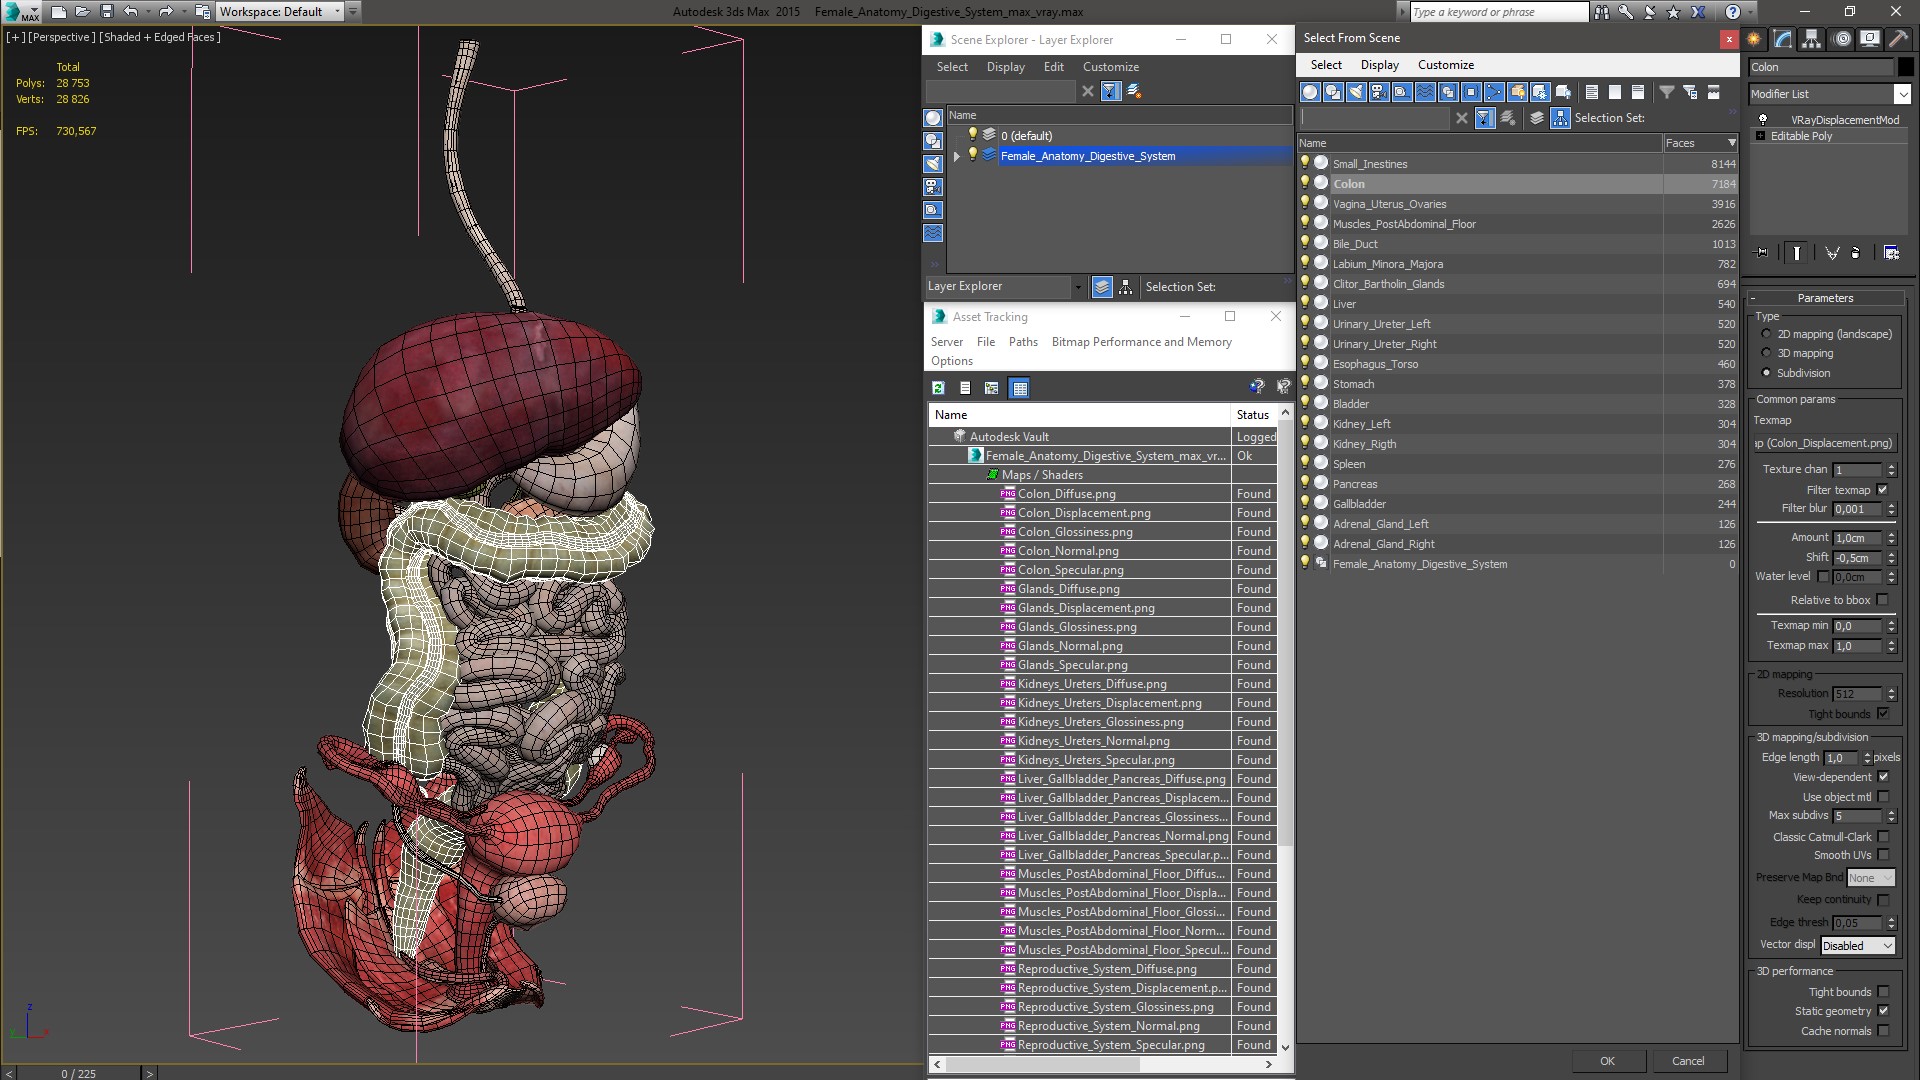Image resolution: width=1920 pixels, height=1080 pixels.
Task: Click the layers icon in Layer Explorer footer
Action: [1102, 287]
